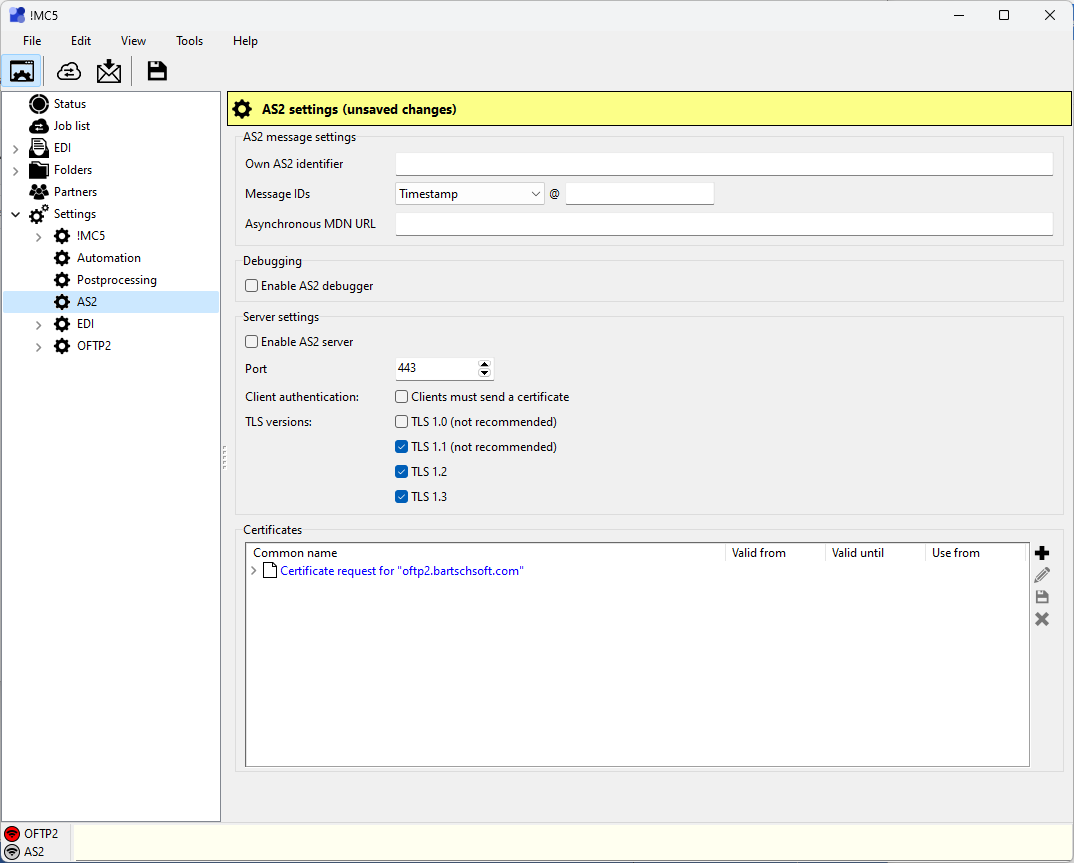Increase the Port value with up arrow
Image resolution: width=1074 pixels, height=863 pixels.
click(x=485, y=364)
